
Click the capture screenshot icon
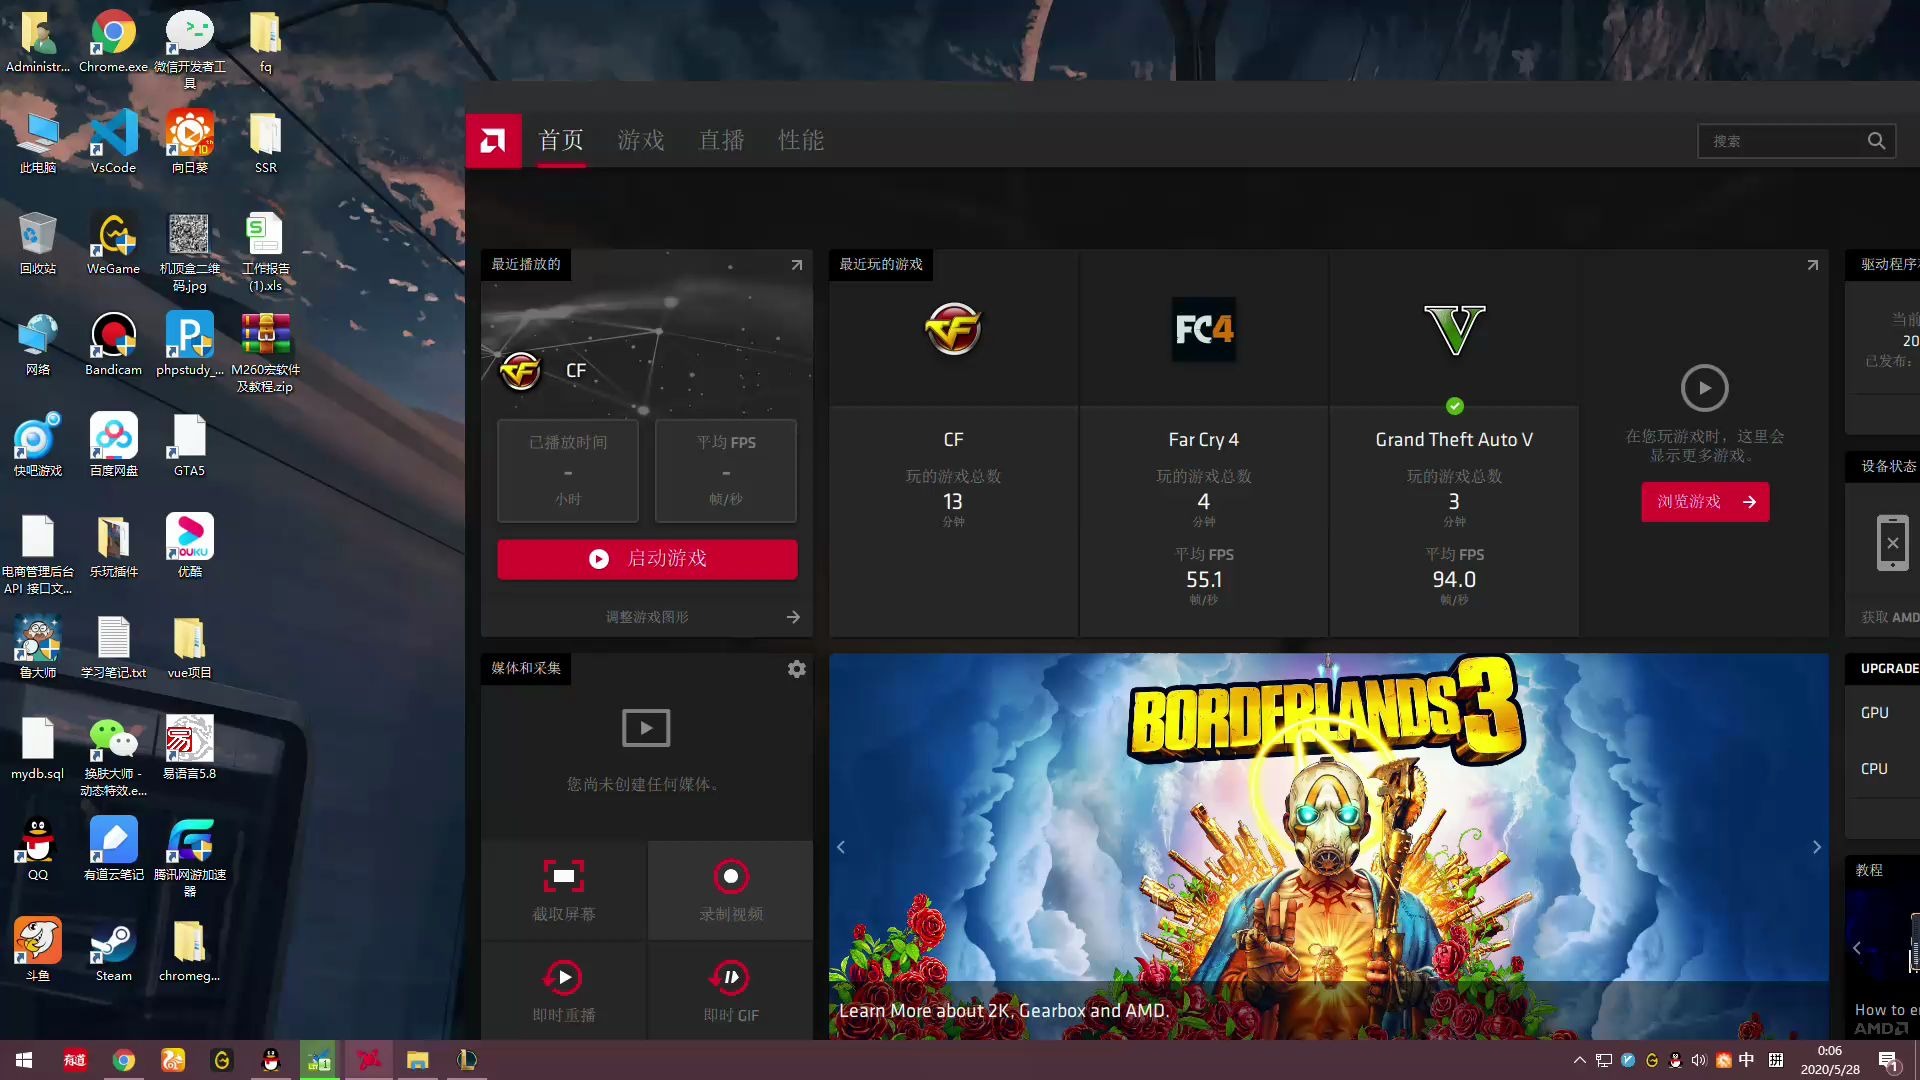(564, 877)
